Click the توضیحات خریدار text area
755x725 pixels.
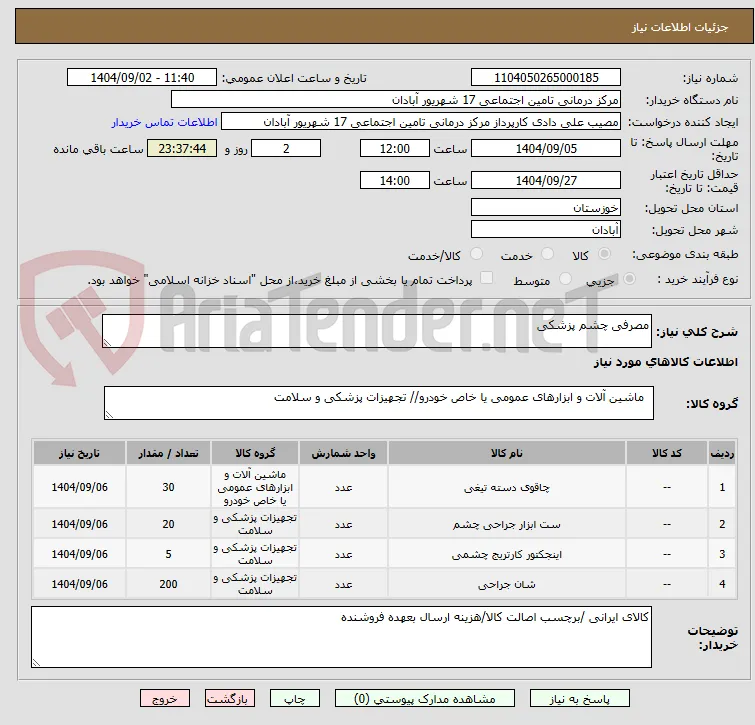(x=341, y=637)
